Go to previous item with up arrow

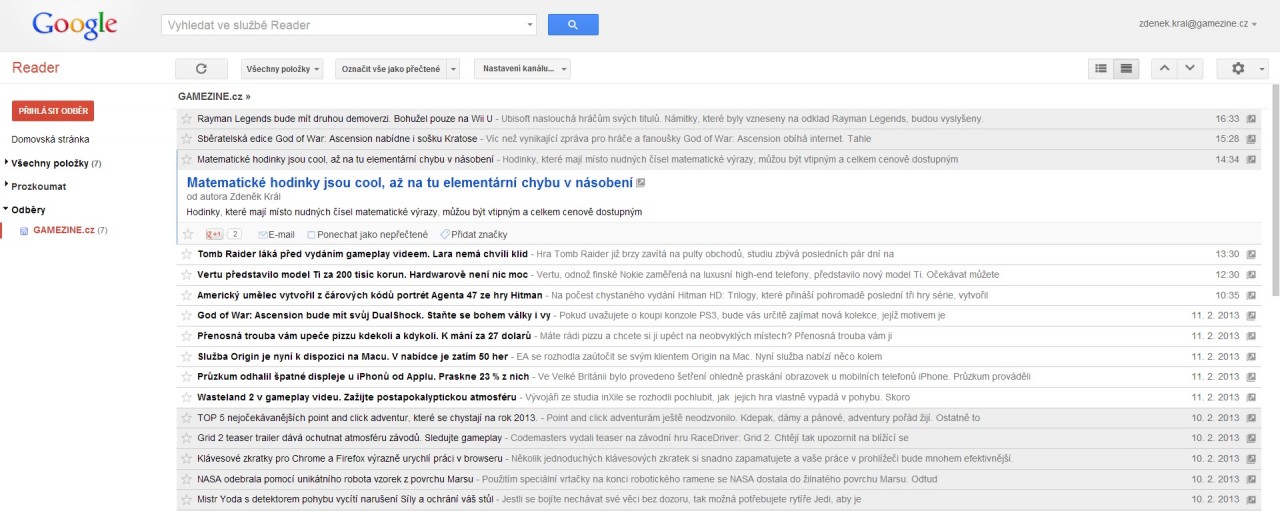(x=1164, y=68)
